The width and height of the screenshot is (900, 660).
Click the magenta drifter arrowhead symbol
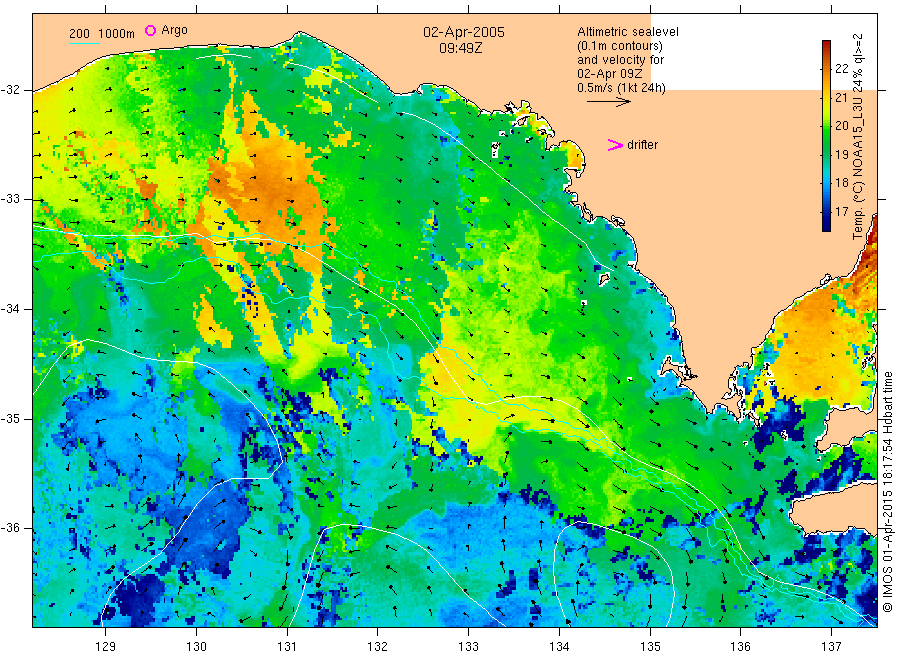[x=615, y=145]
